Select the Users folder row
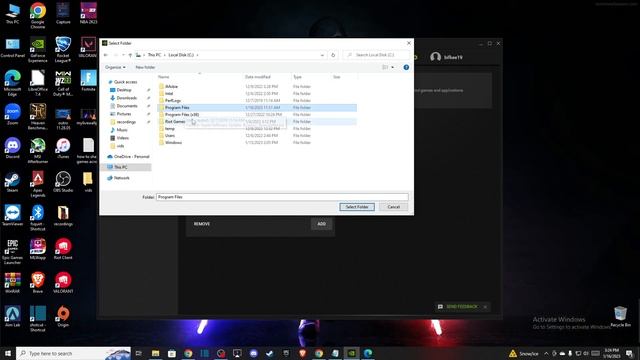Image resolution: width=640 pixels, height=360 pixels. tap(257, 136)
